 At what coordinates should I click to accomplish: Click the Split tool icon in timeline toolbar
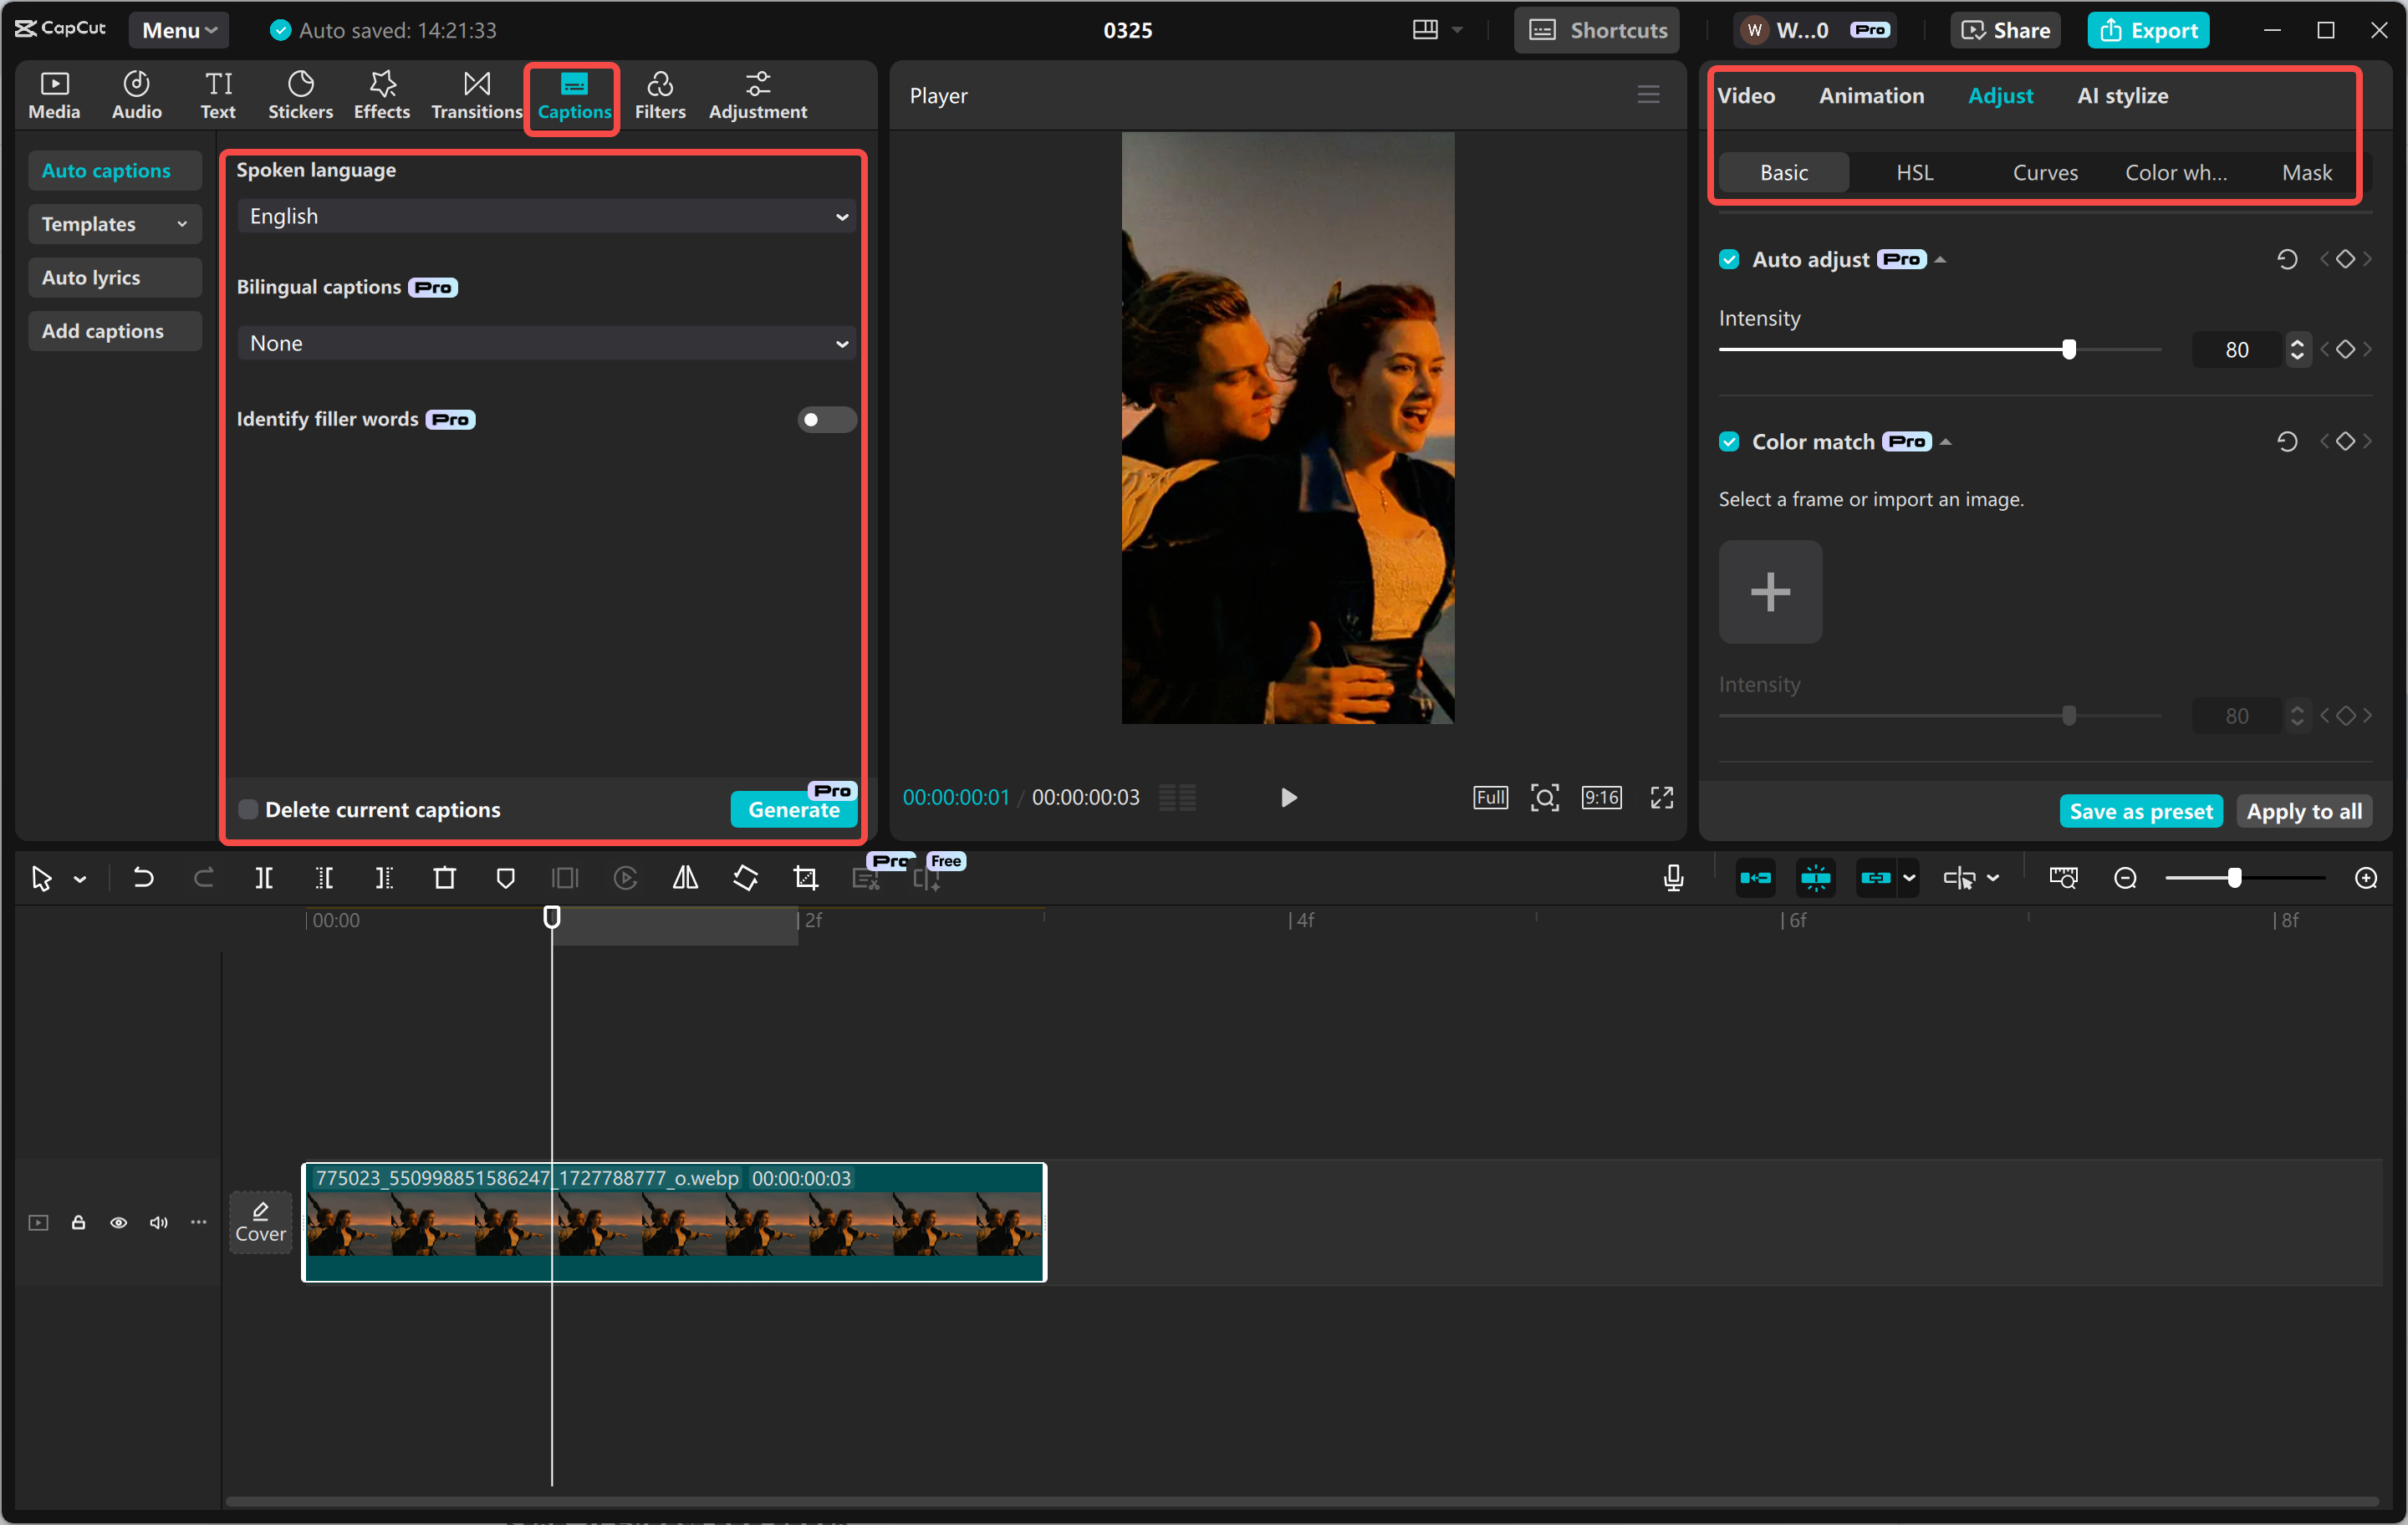[x=264, y=878]
